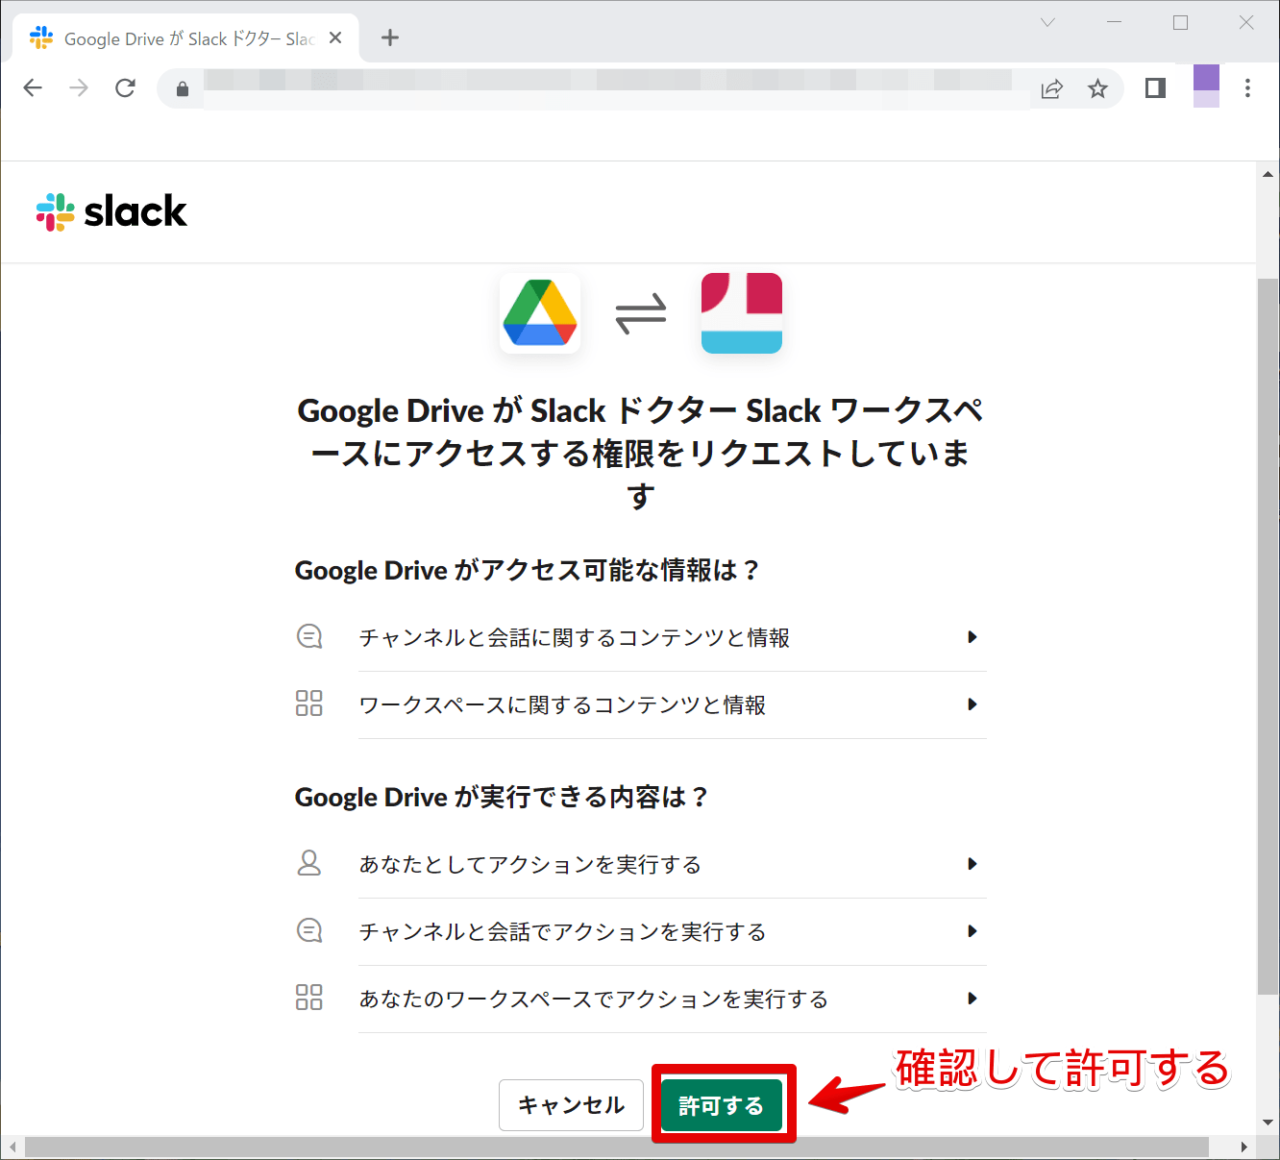The height and width of the screenshot is (1160, 1280).
Task: Close the Google Drive Slack tab
Action: click(336, 38)
